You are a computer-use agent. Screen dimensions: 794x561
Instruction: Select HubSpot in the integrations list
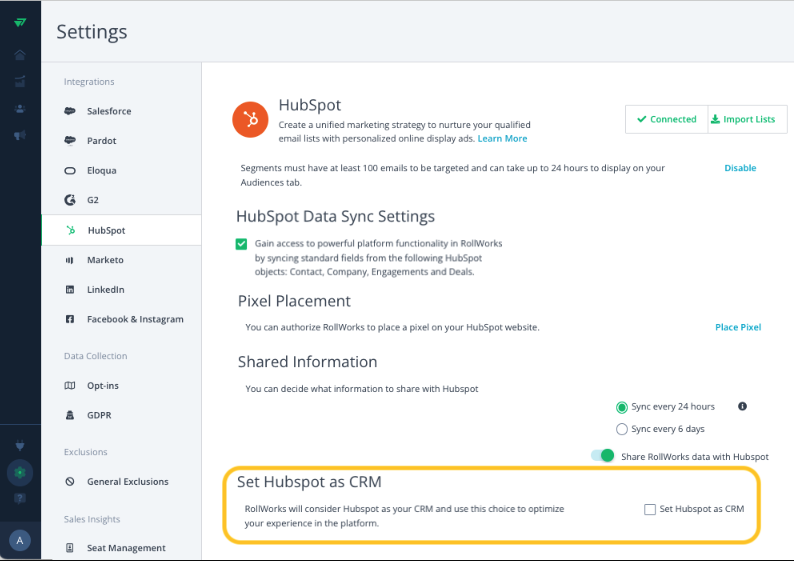point(121,230)
